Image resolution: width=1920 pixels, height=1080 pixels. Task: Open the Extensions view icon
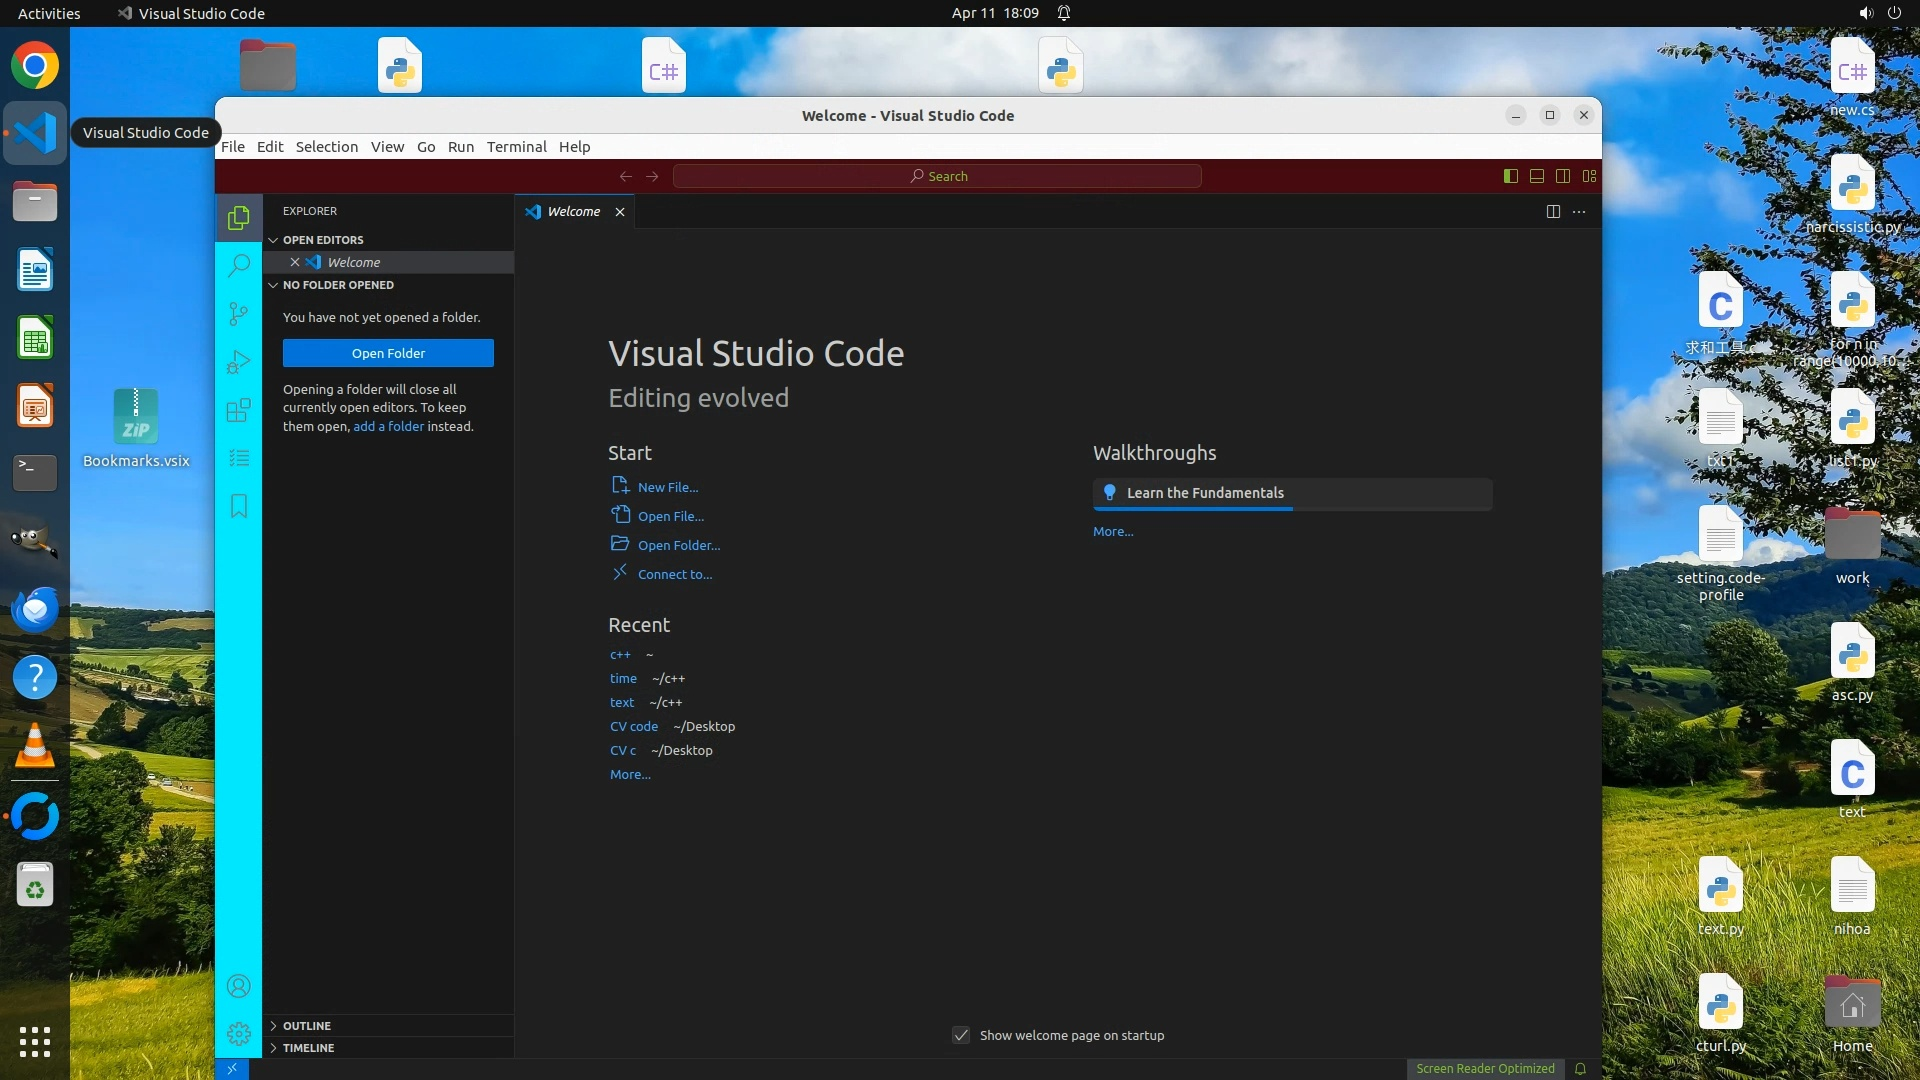238,410
